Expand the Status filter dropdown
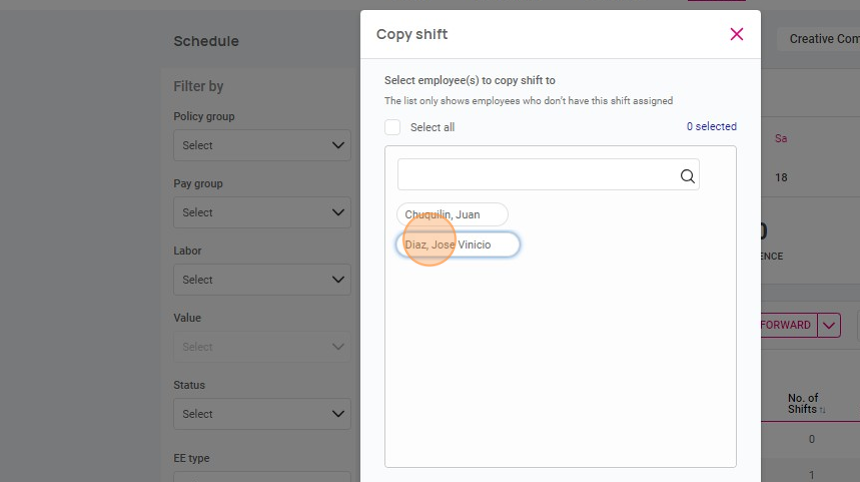The image size is (860, 482). pyautogui.click(x=261, y=414)
